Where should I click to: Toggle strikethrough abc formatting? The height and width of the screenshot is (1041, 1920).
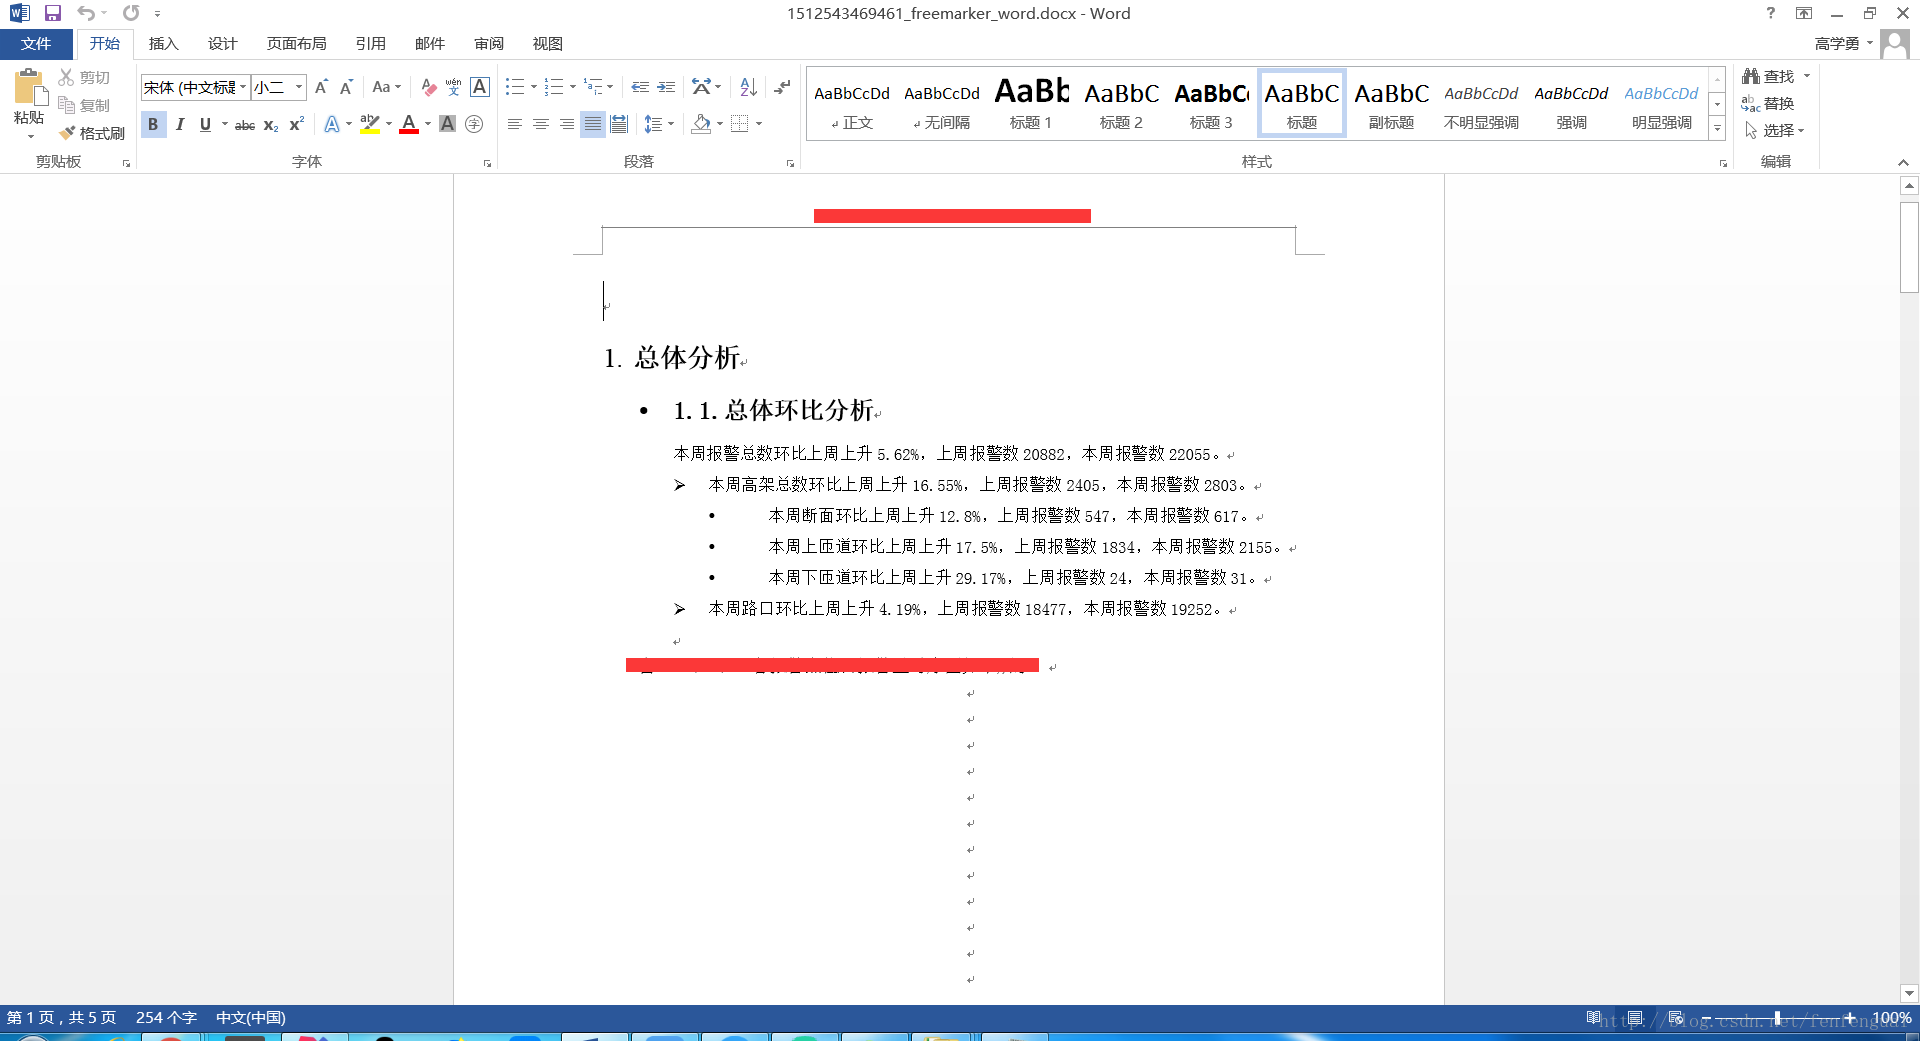[x=245, y=124]
